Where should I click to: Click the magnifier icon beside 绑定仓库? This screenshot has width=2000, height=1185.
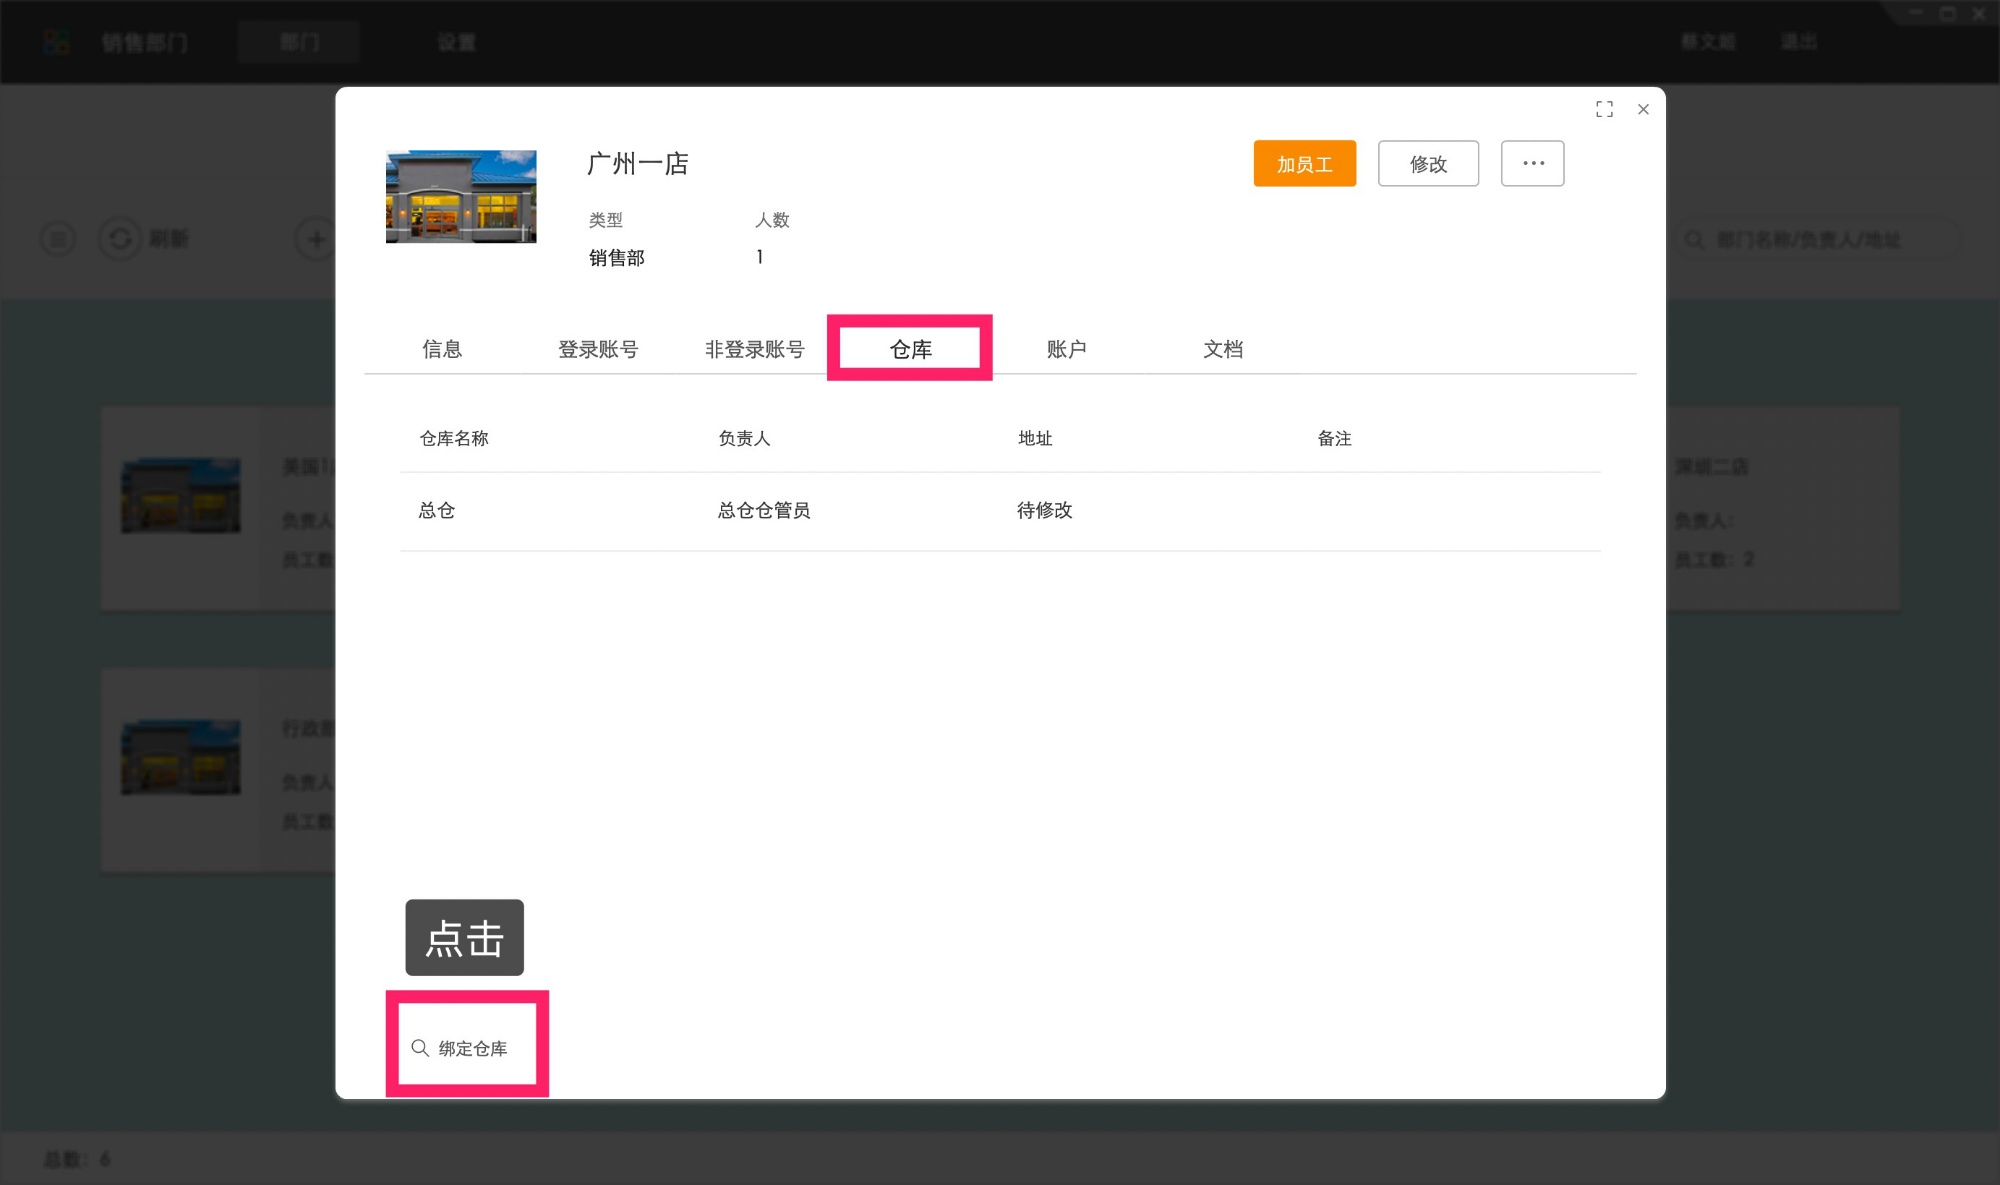click(x=420, y=1047)
